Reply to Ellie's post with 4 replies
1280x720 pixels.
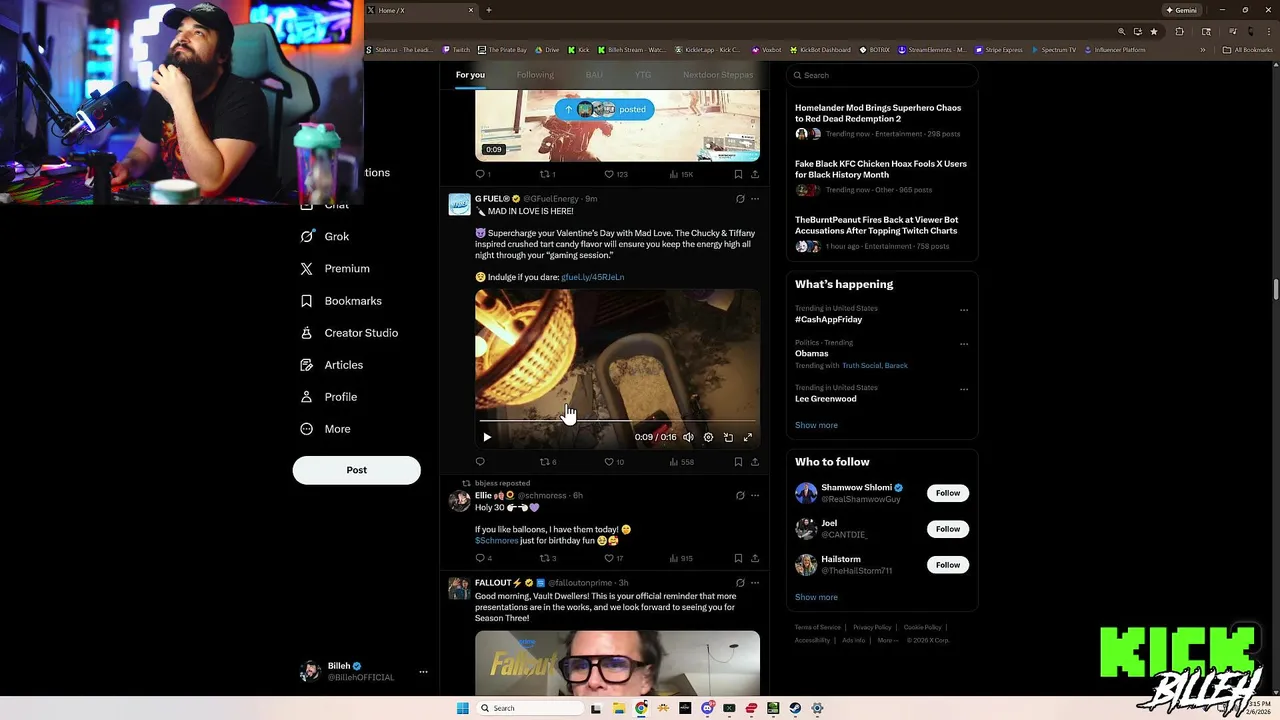(x=483, y=558)
